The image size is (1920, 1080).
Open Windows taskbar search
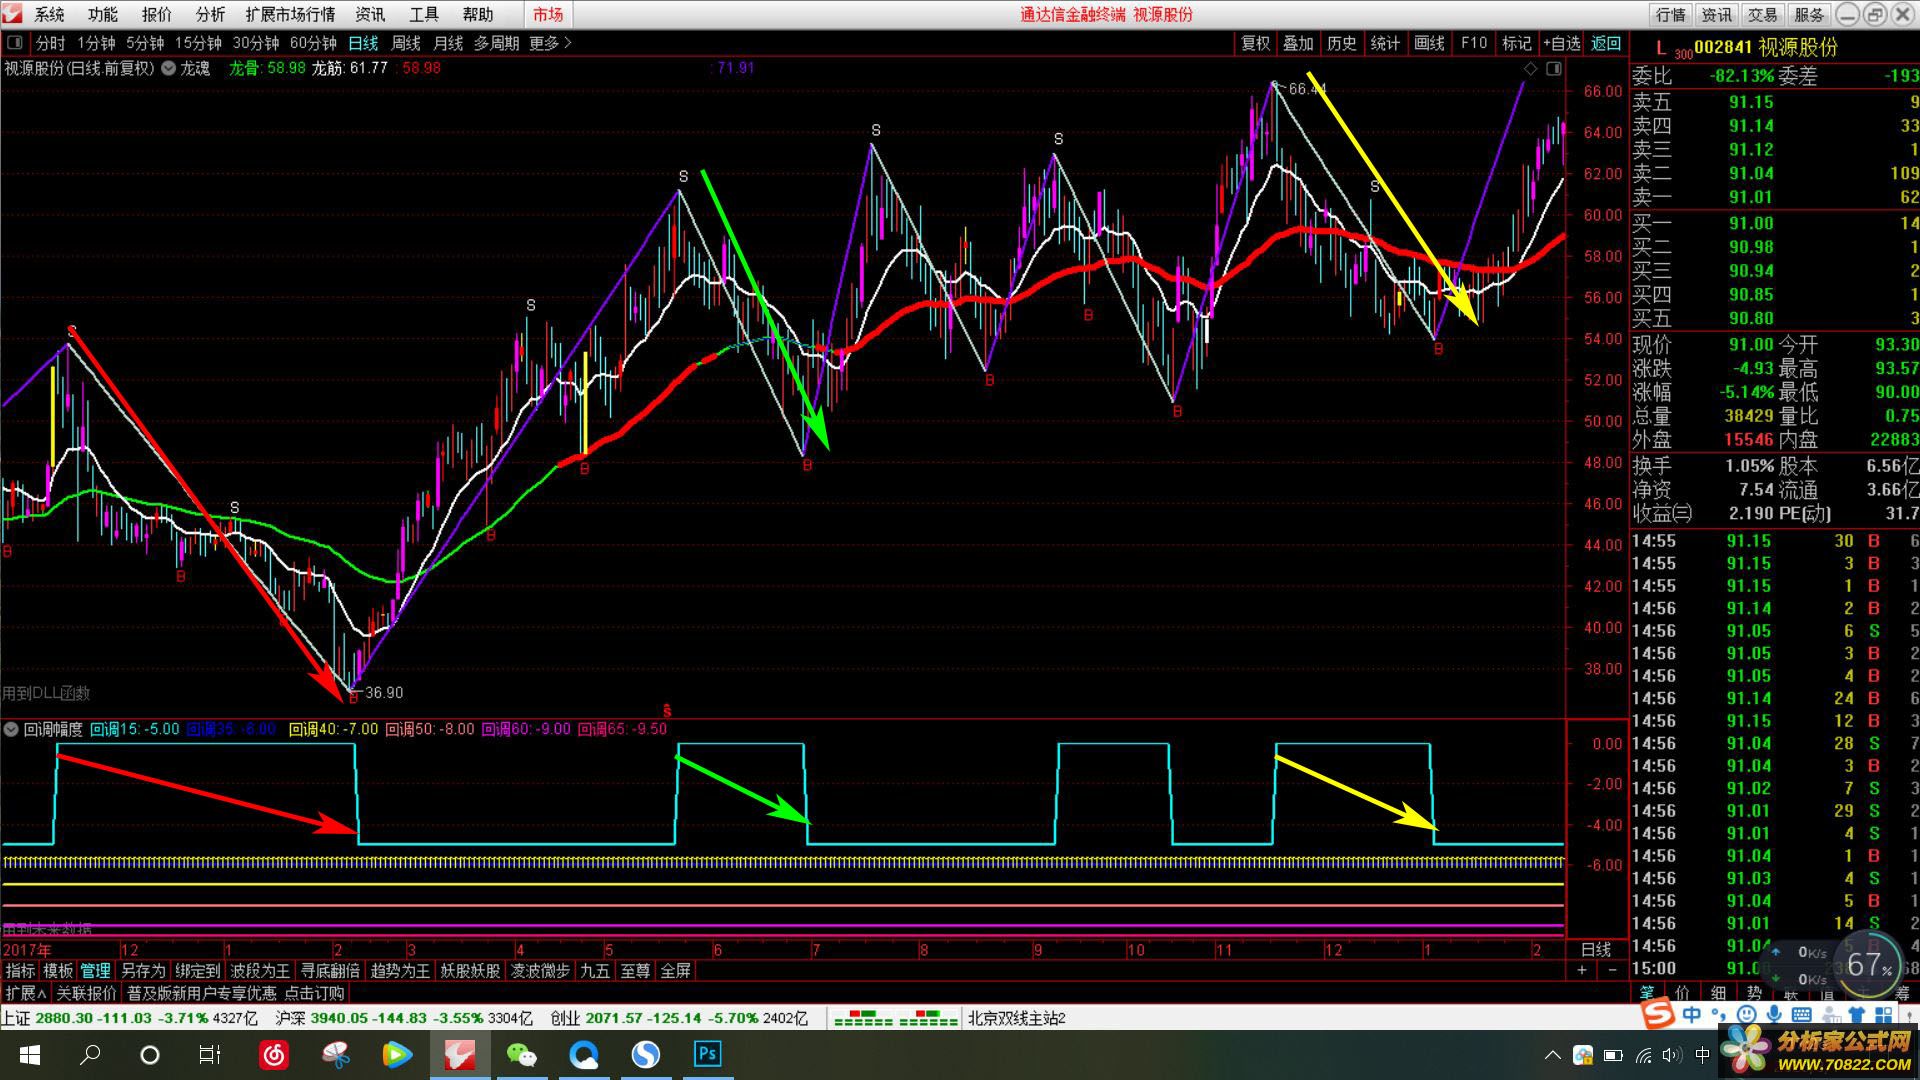(90, 1055)
